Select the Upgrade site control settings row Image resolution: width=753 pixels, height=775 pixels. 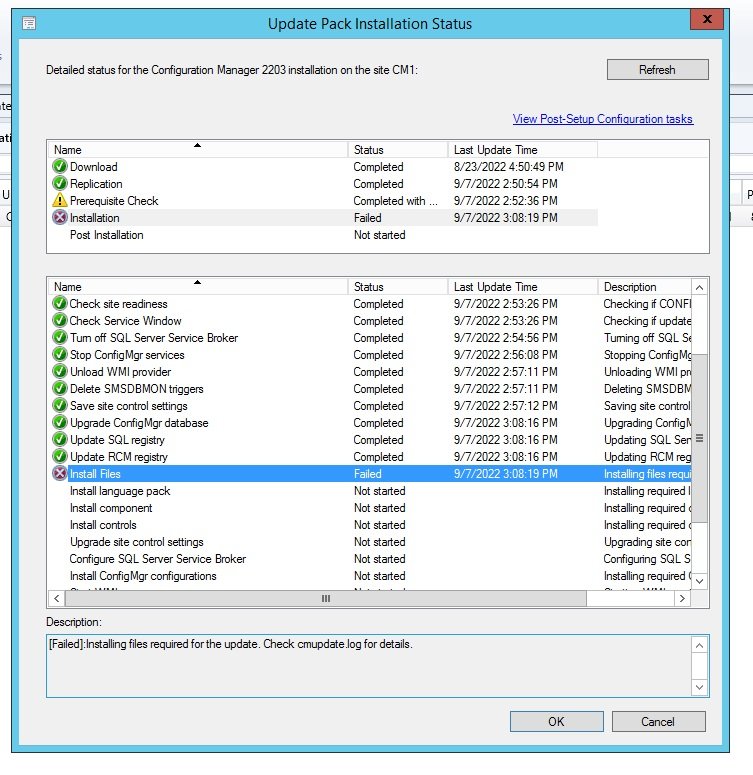click(x=369, y=542)
